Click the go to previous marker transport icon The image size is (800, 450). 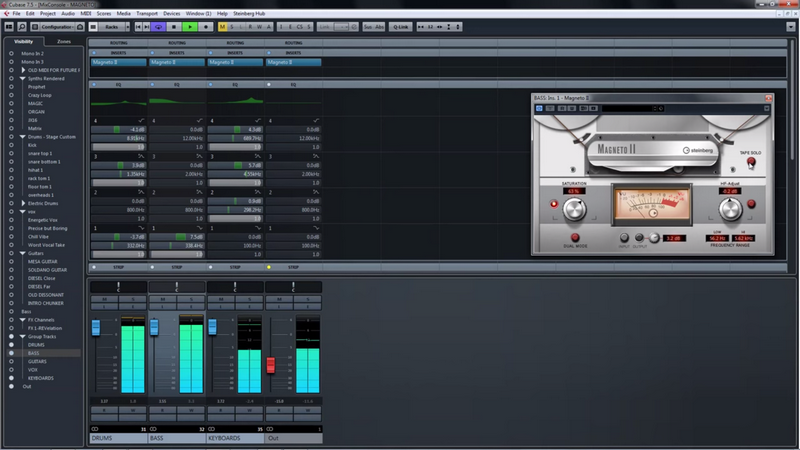[x=138, y=27]
